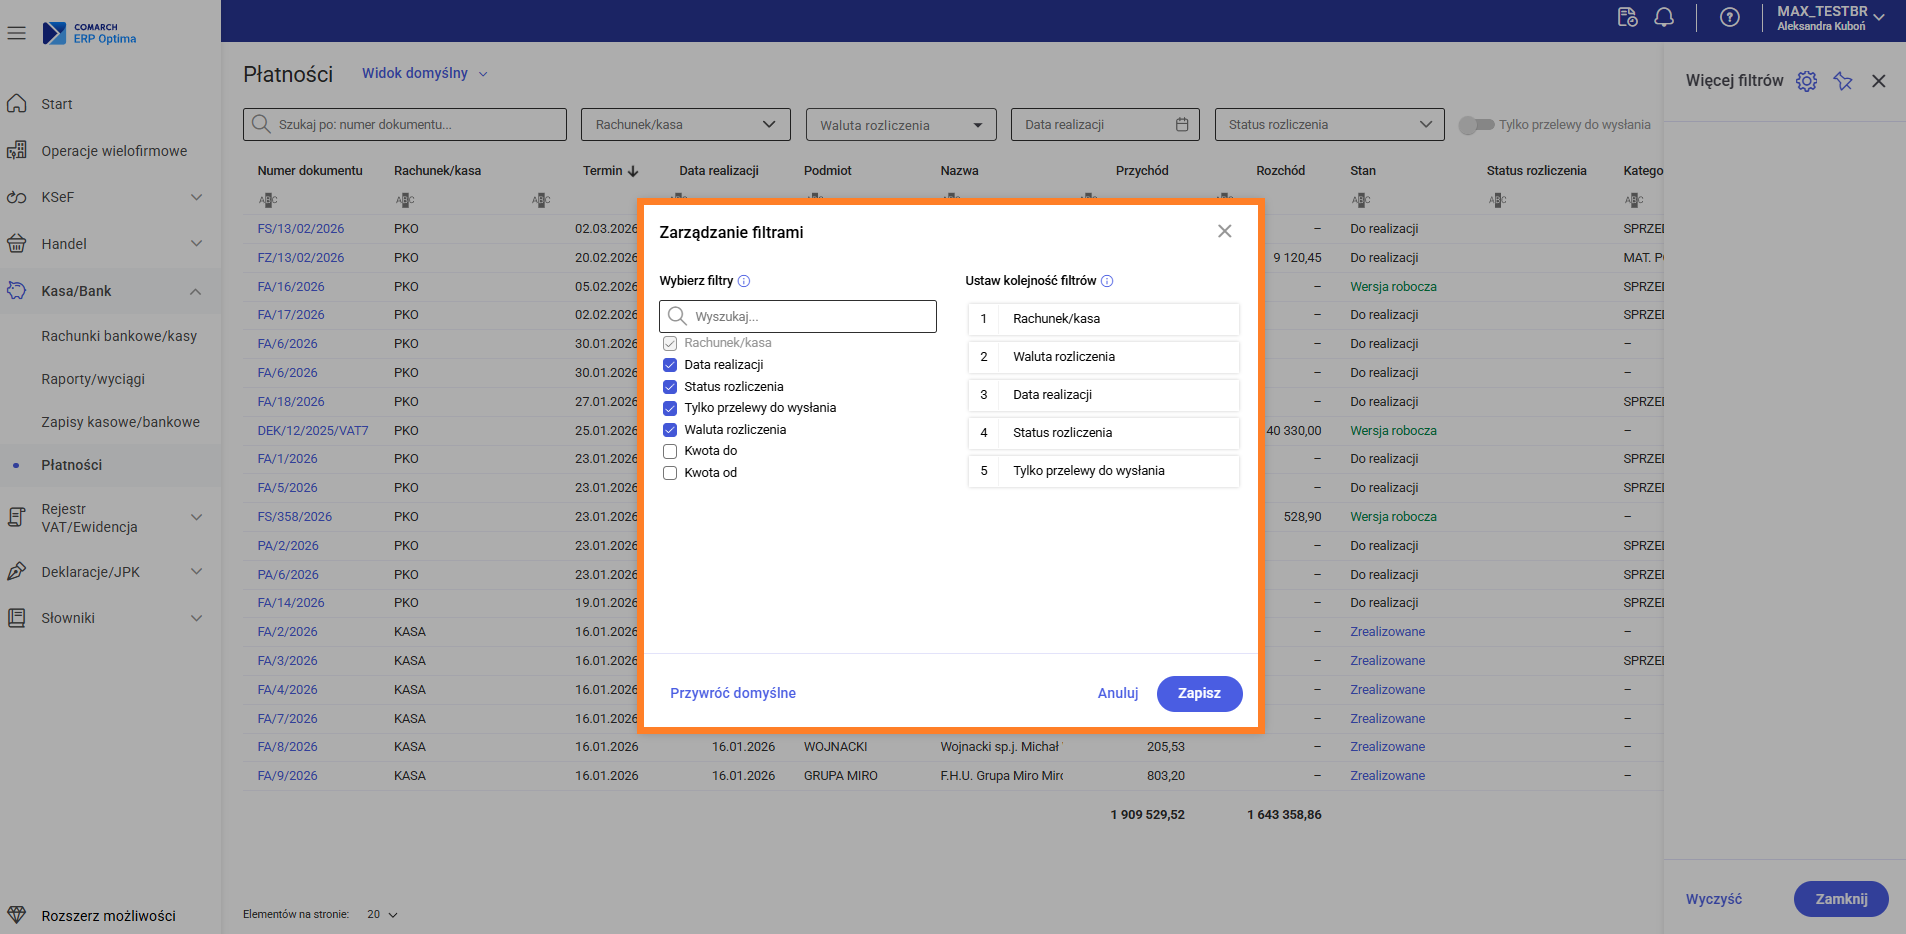Click the hamburger menu icon
The image size is (1906, 934).
(x=16, y=33)
